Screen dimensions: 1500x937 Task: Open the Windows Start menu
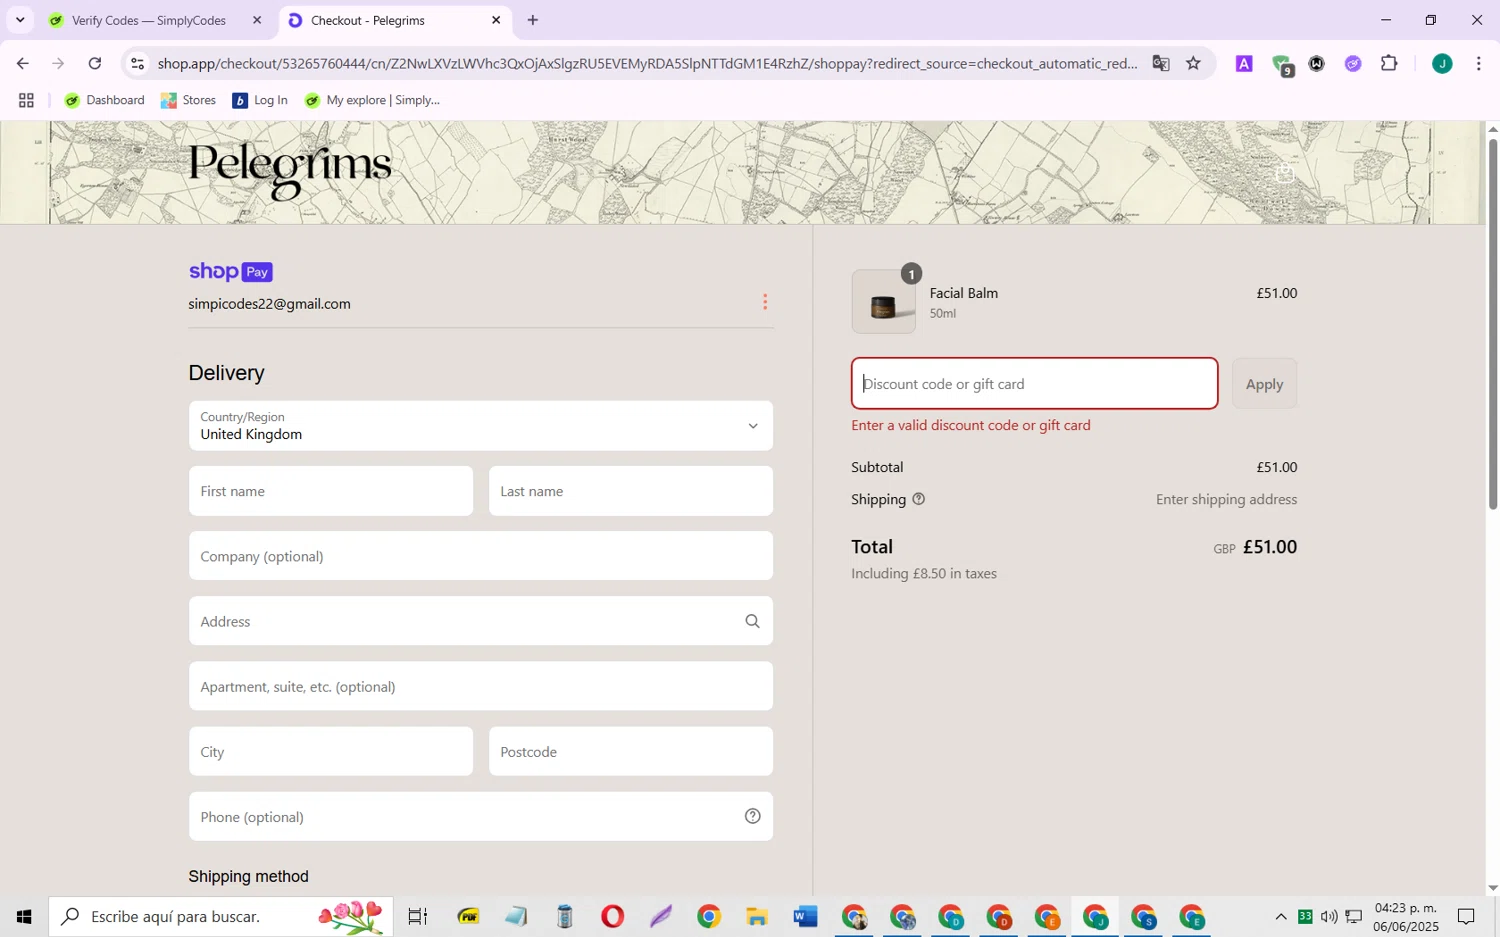pyautogui.click(x=24, y=916)
